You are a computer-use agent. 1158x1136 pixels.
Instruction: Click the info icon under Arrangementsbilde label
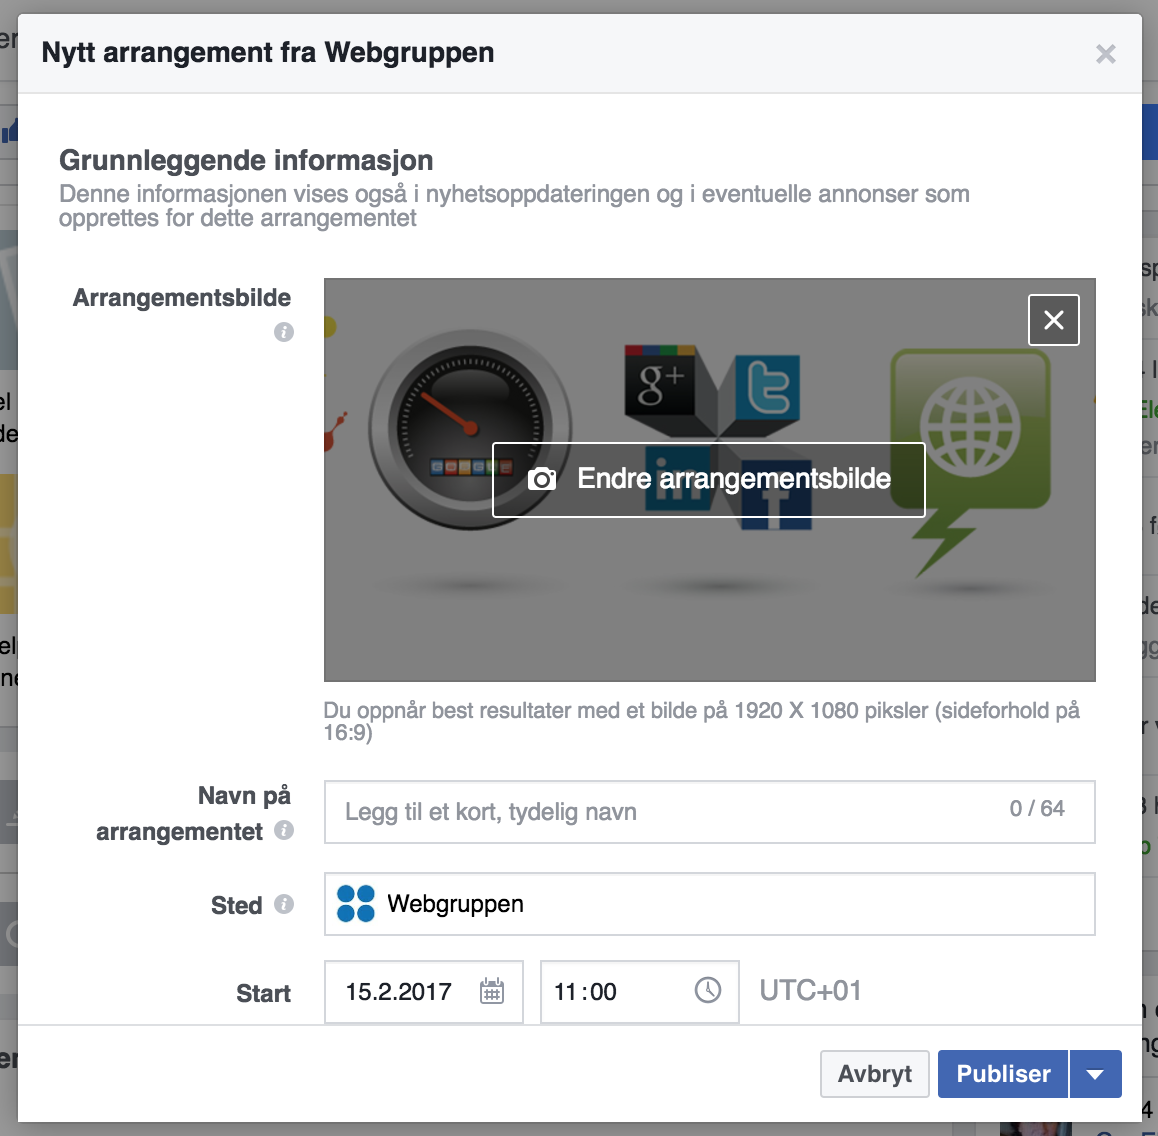pyautogui.click(x=284, y=332)
